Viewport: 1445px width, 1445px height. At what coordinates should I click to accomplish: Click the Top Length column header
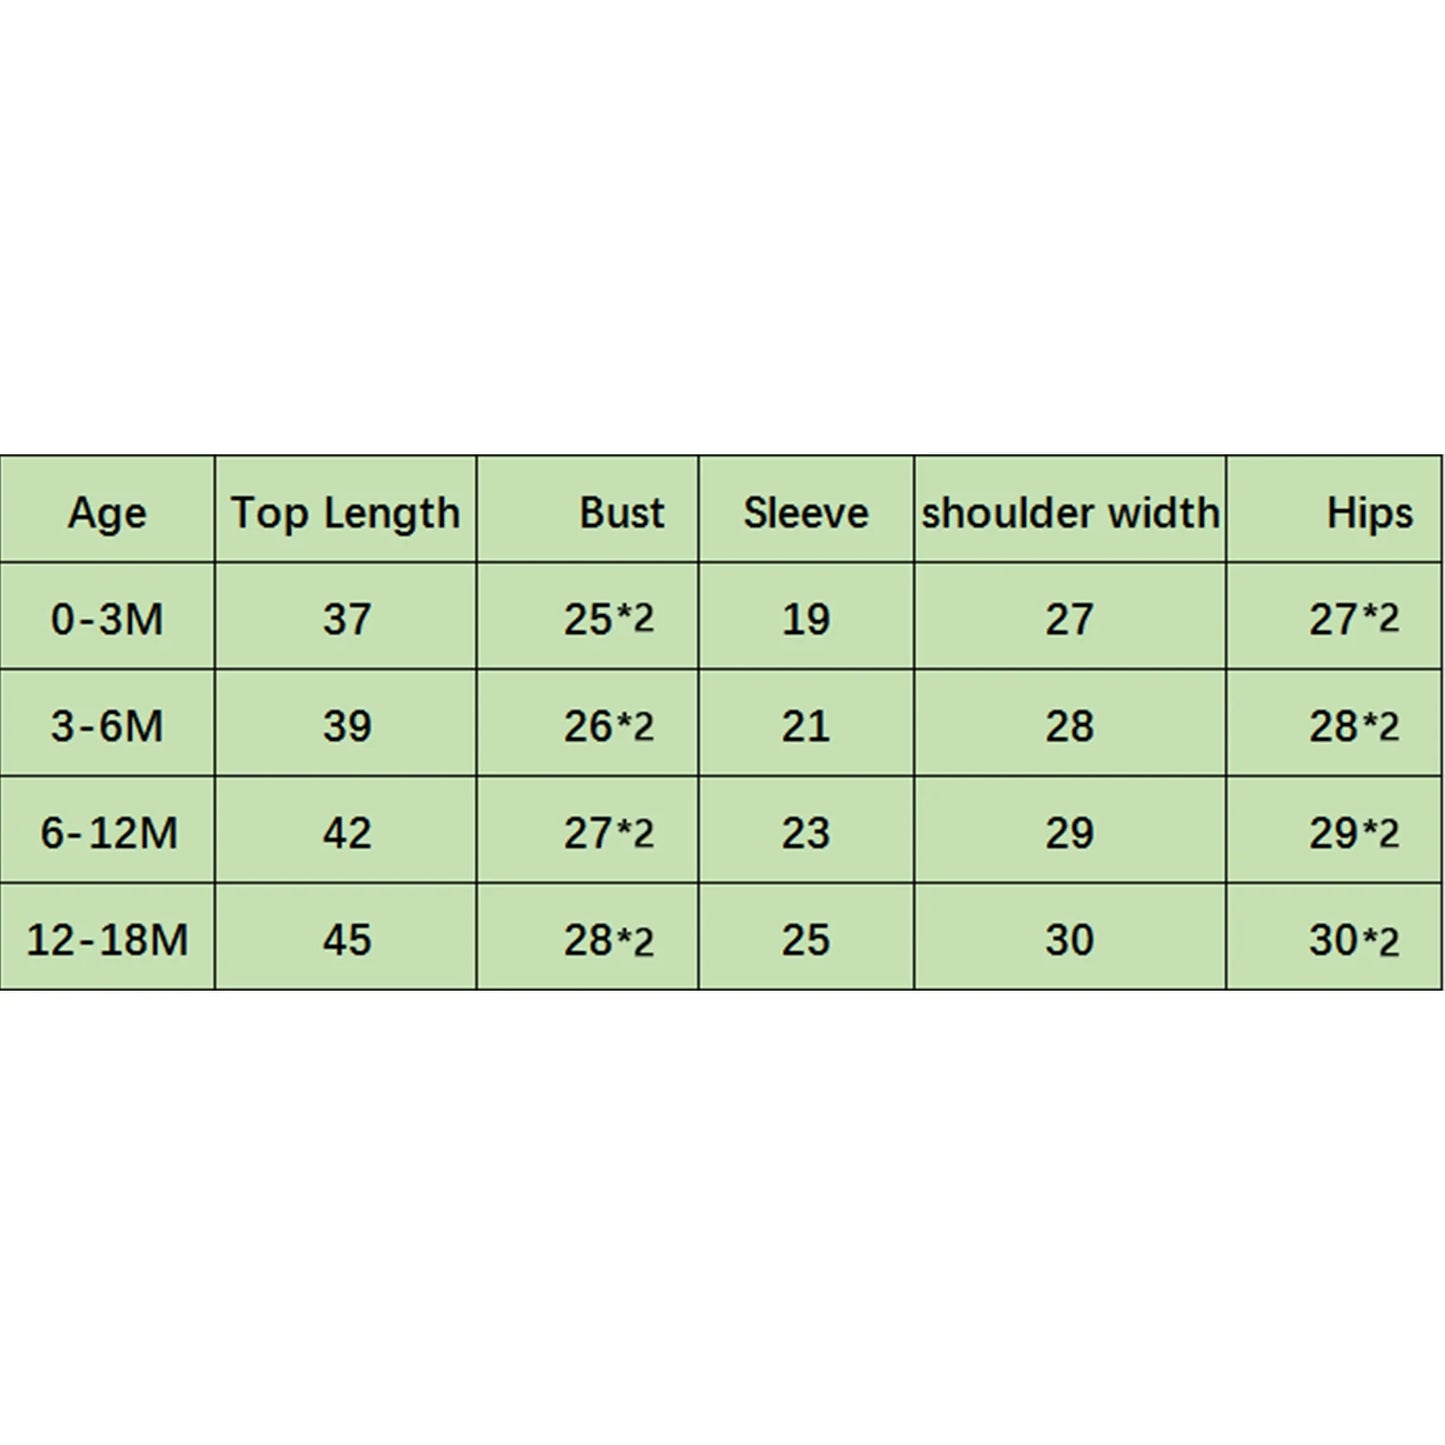tap(346, 513)
